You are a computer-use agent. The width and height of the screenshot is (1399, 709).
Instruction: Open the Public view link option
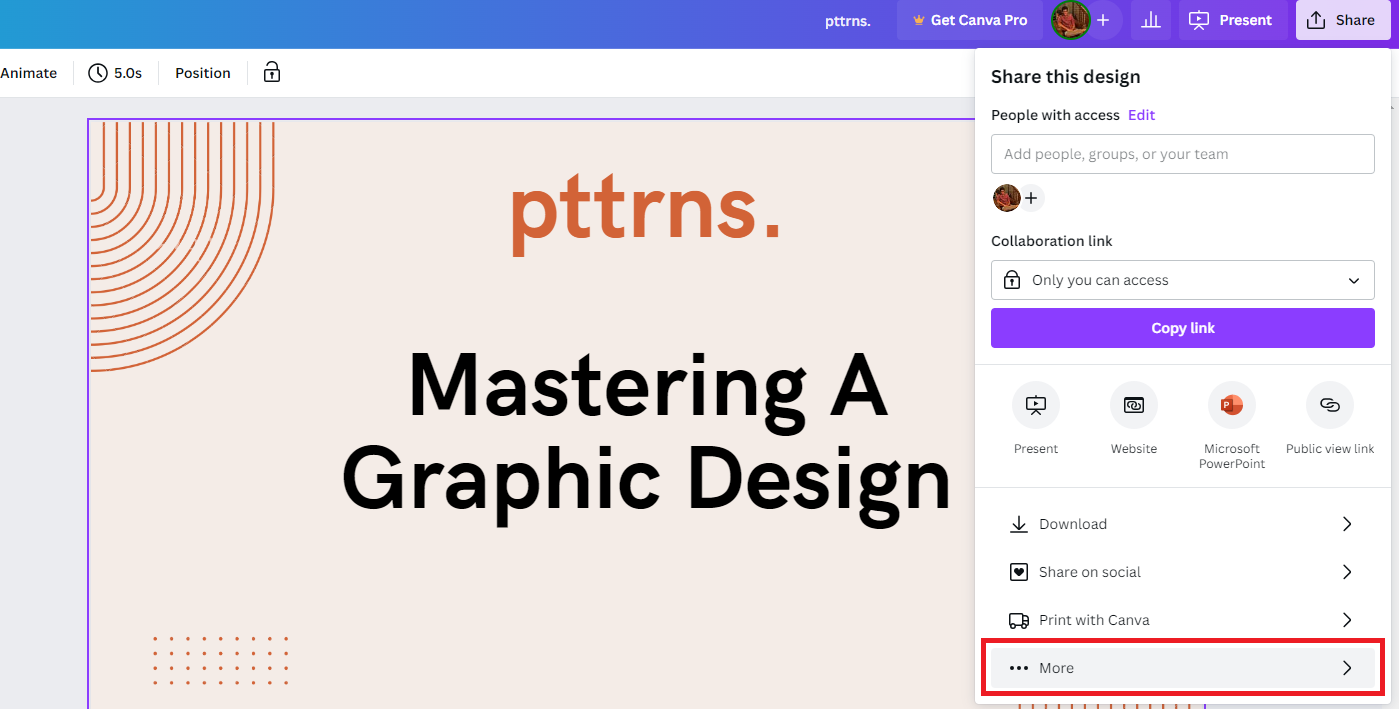(x=1329, y=405)
